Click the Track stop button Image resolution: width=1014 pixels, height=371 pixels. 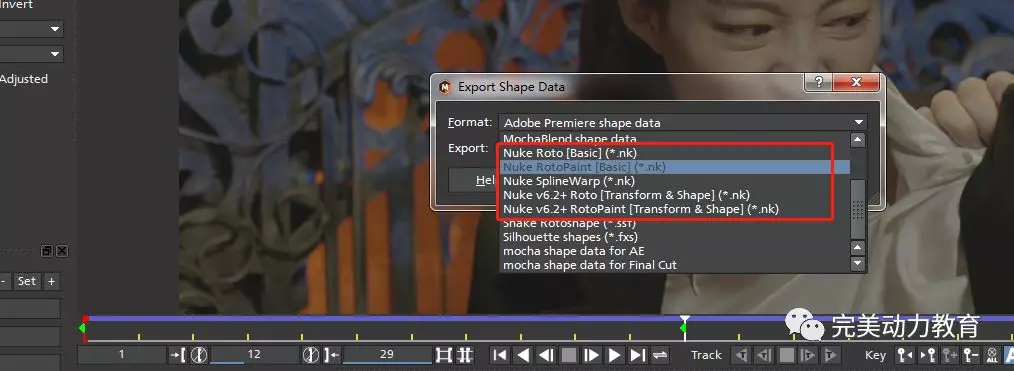pyautogui.click(x=786, y=355)
